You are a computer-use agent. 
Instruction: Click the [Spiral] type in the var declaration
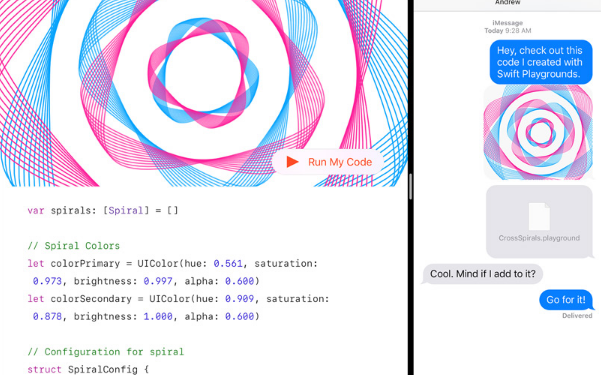[126, 211]
